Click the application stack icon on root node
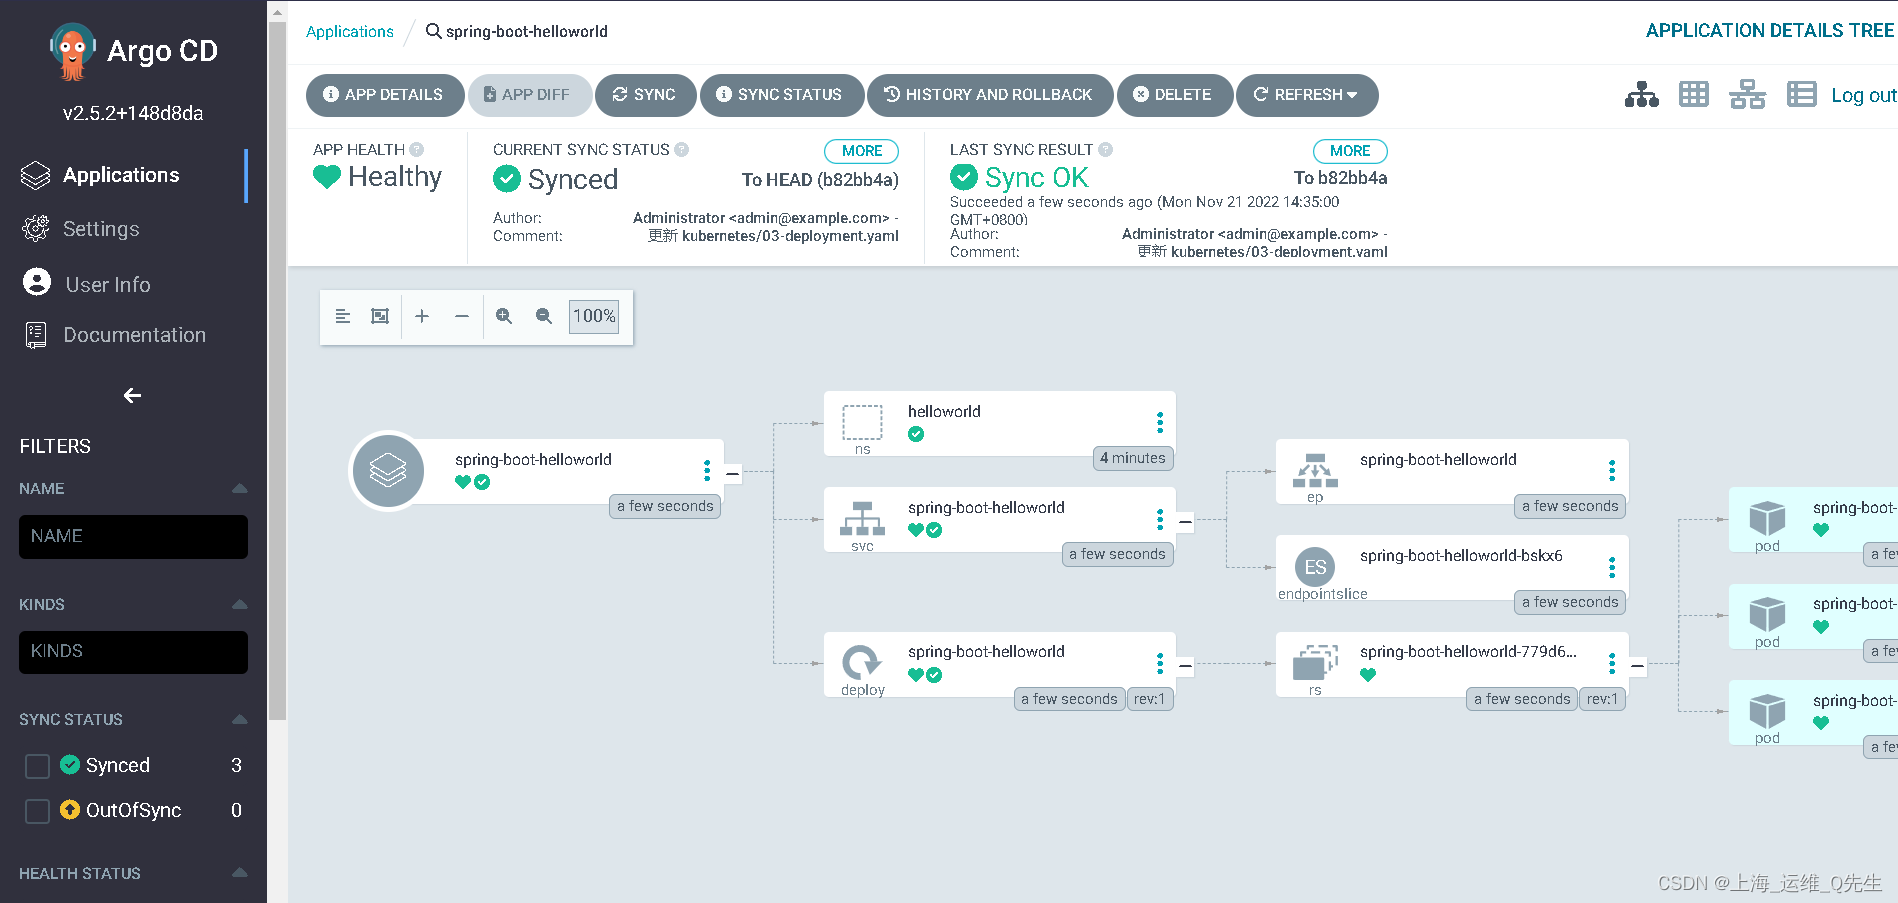 coord(388,470)
